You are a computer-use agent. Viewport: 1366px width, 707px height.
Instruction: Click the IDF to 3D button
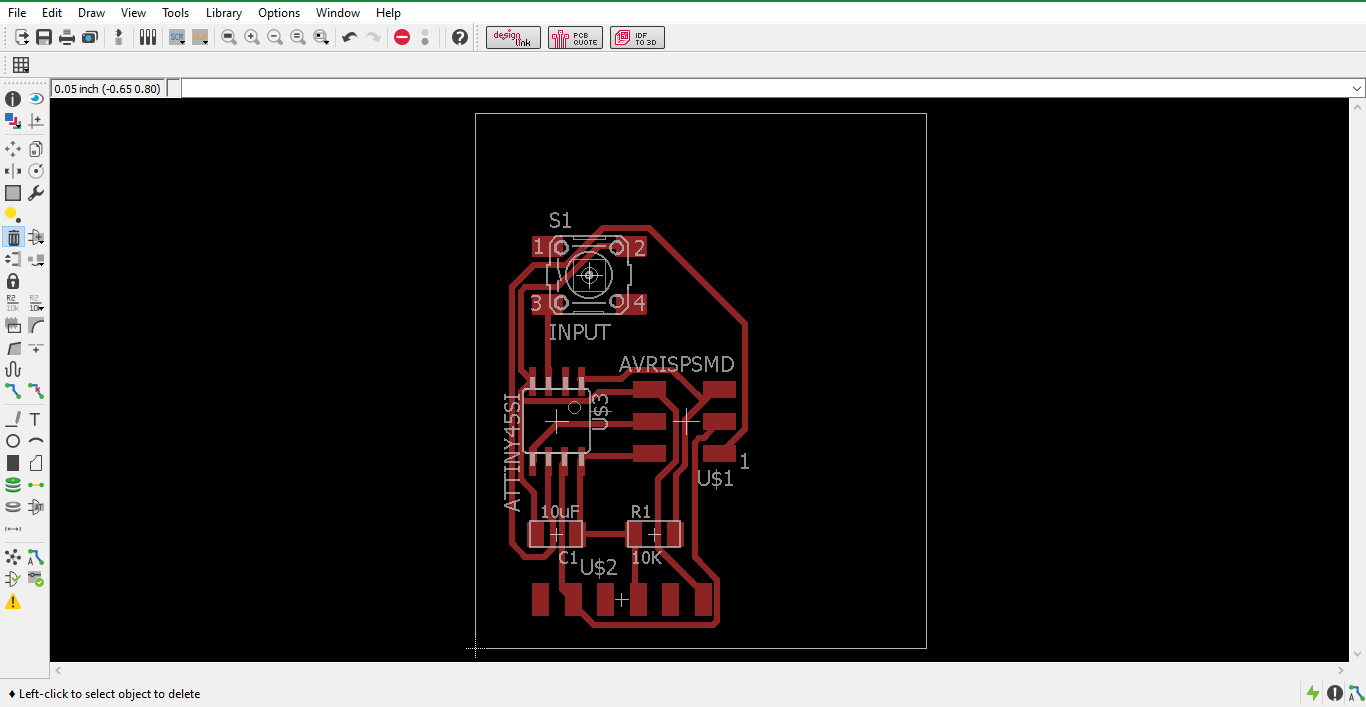637,37
